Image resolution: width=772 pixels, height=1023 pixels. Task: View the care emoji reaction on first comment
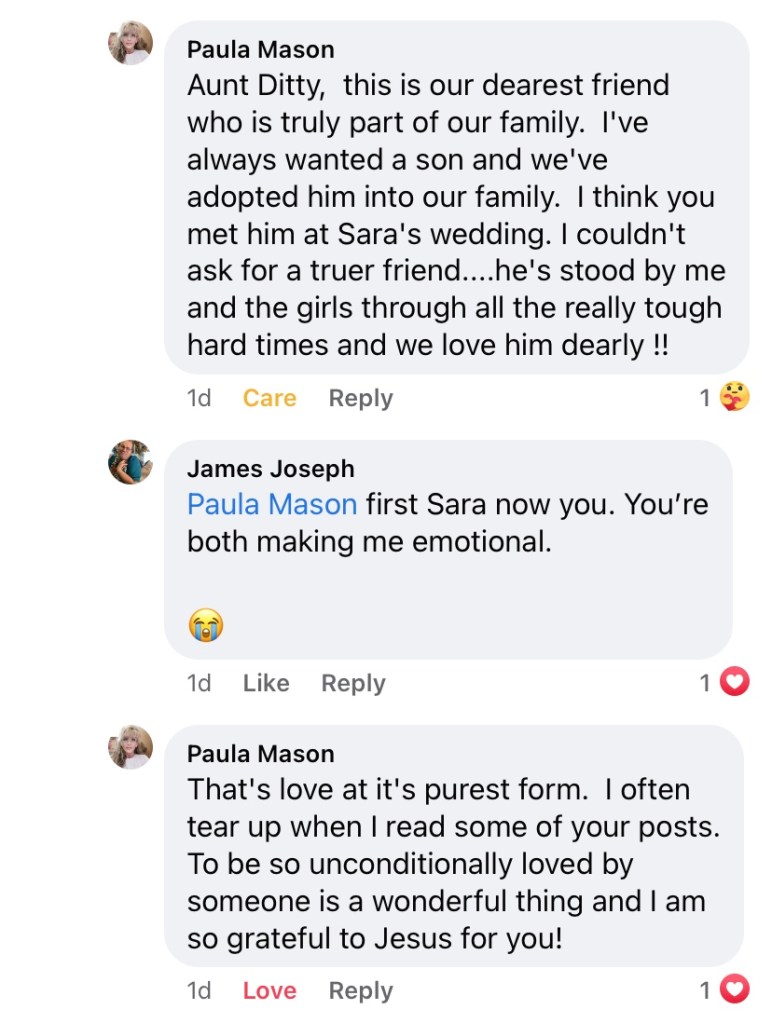735,398
